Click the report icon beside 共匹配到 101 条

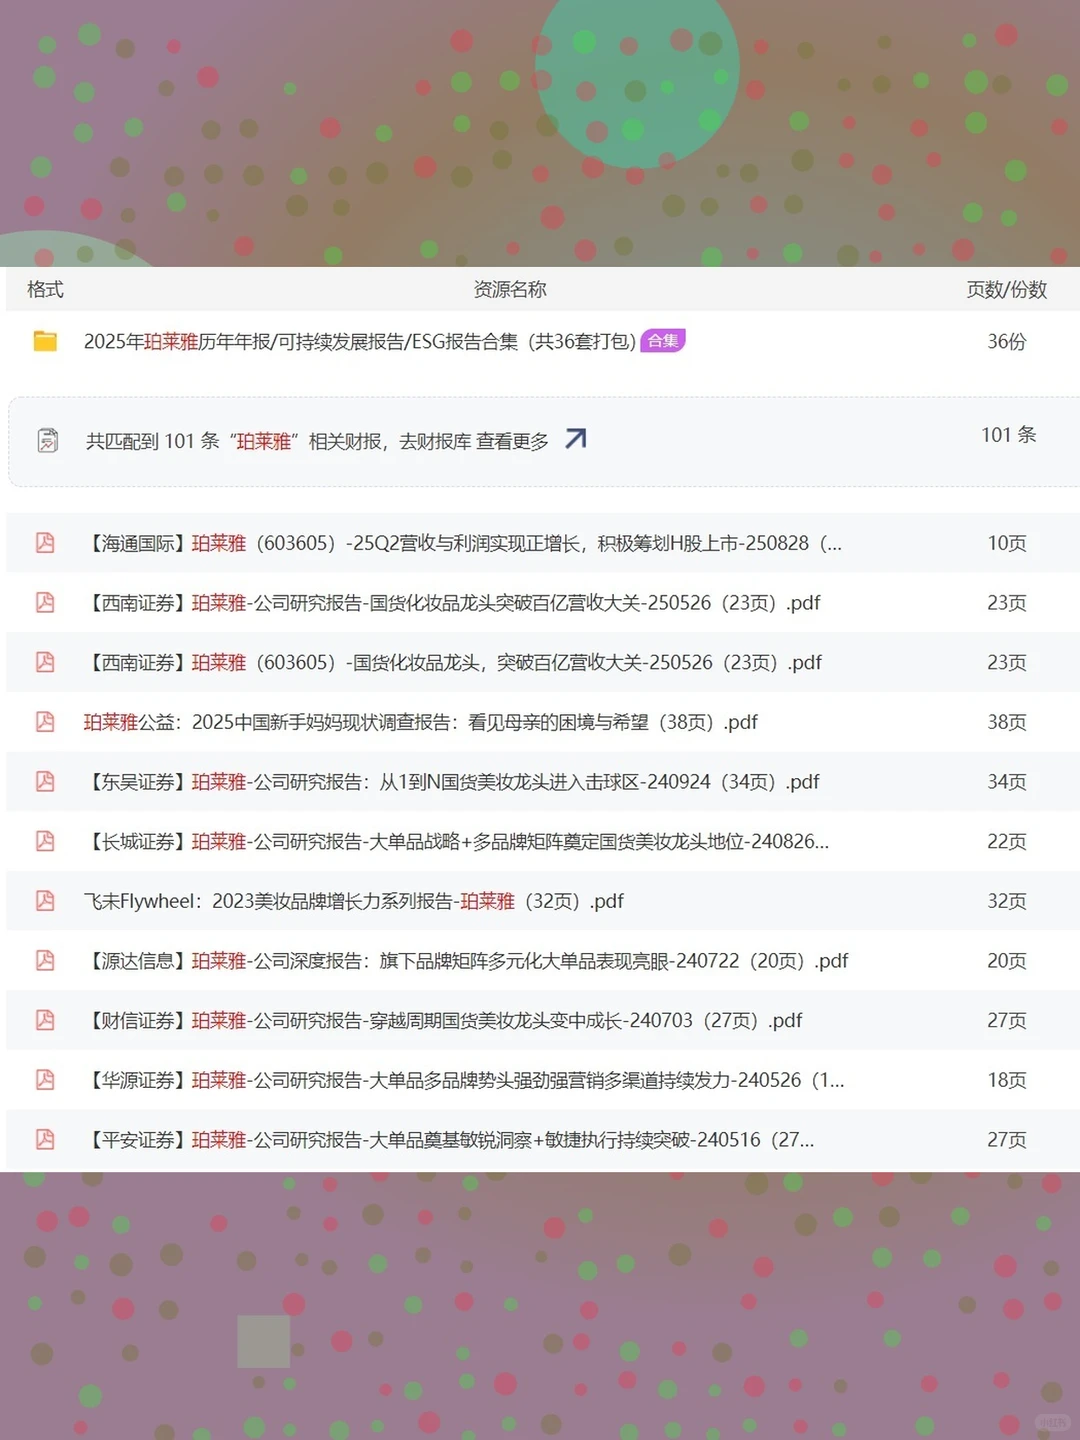[47, 440]
